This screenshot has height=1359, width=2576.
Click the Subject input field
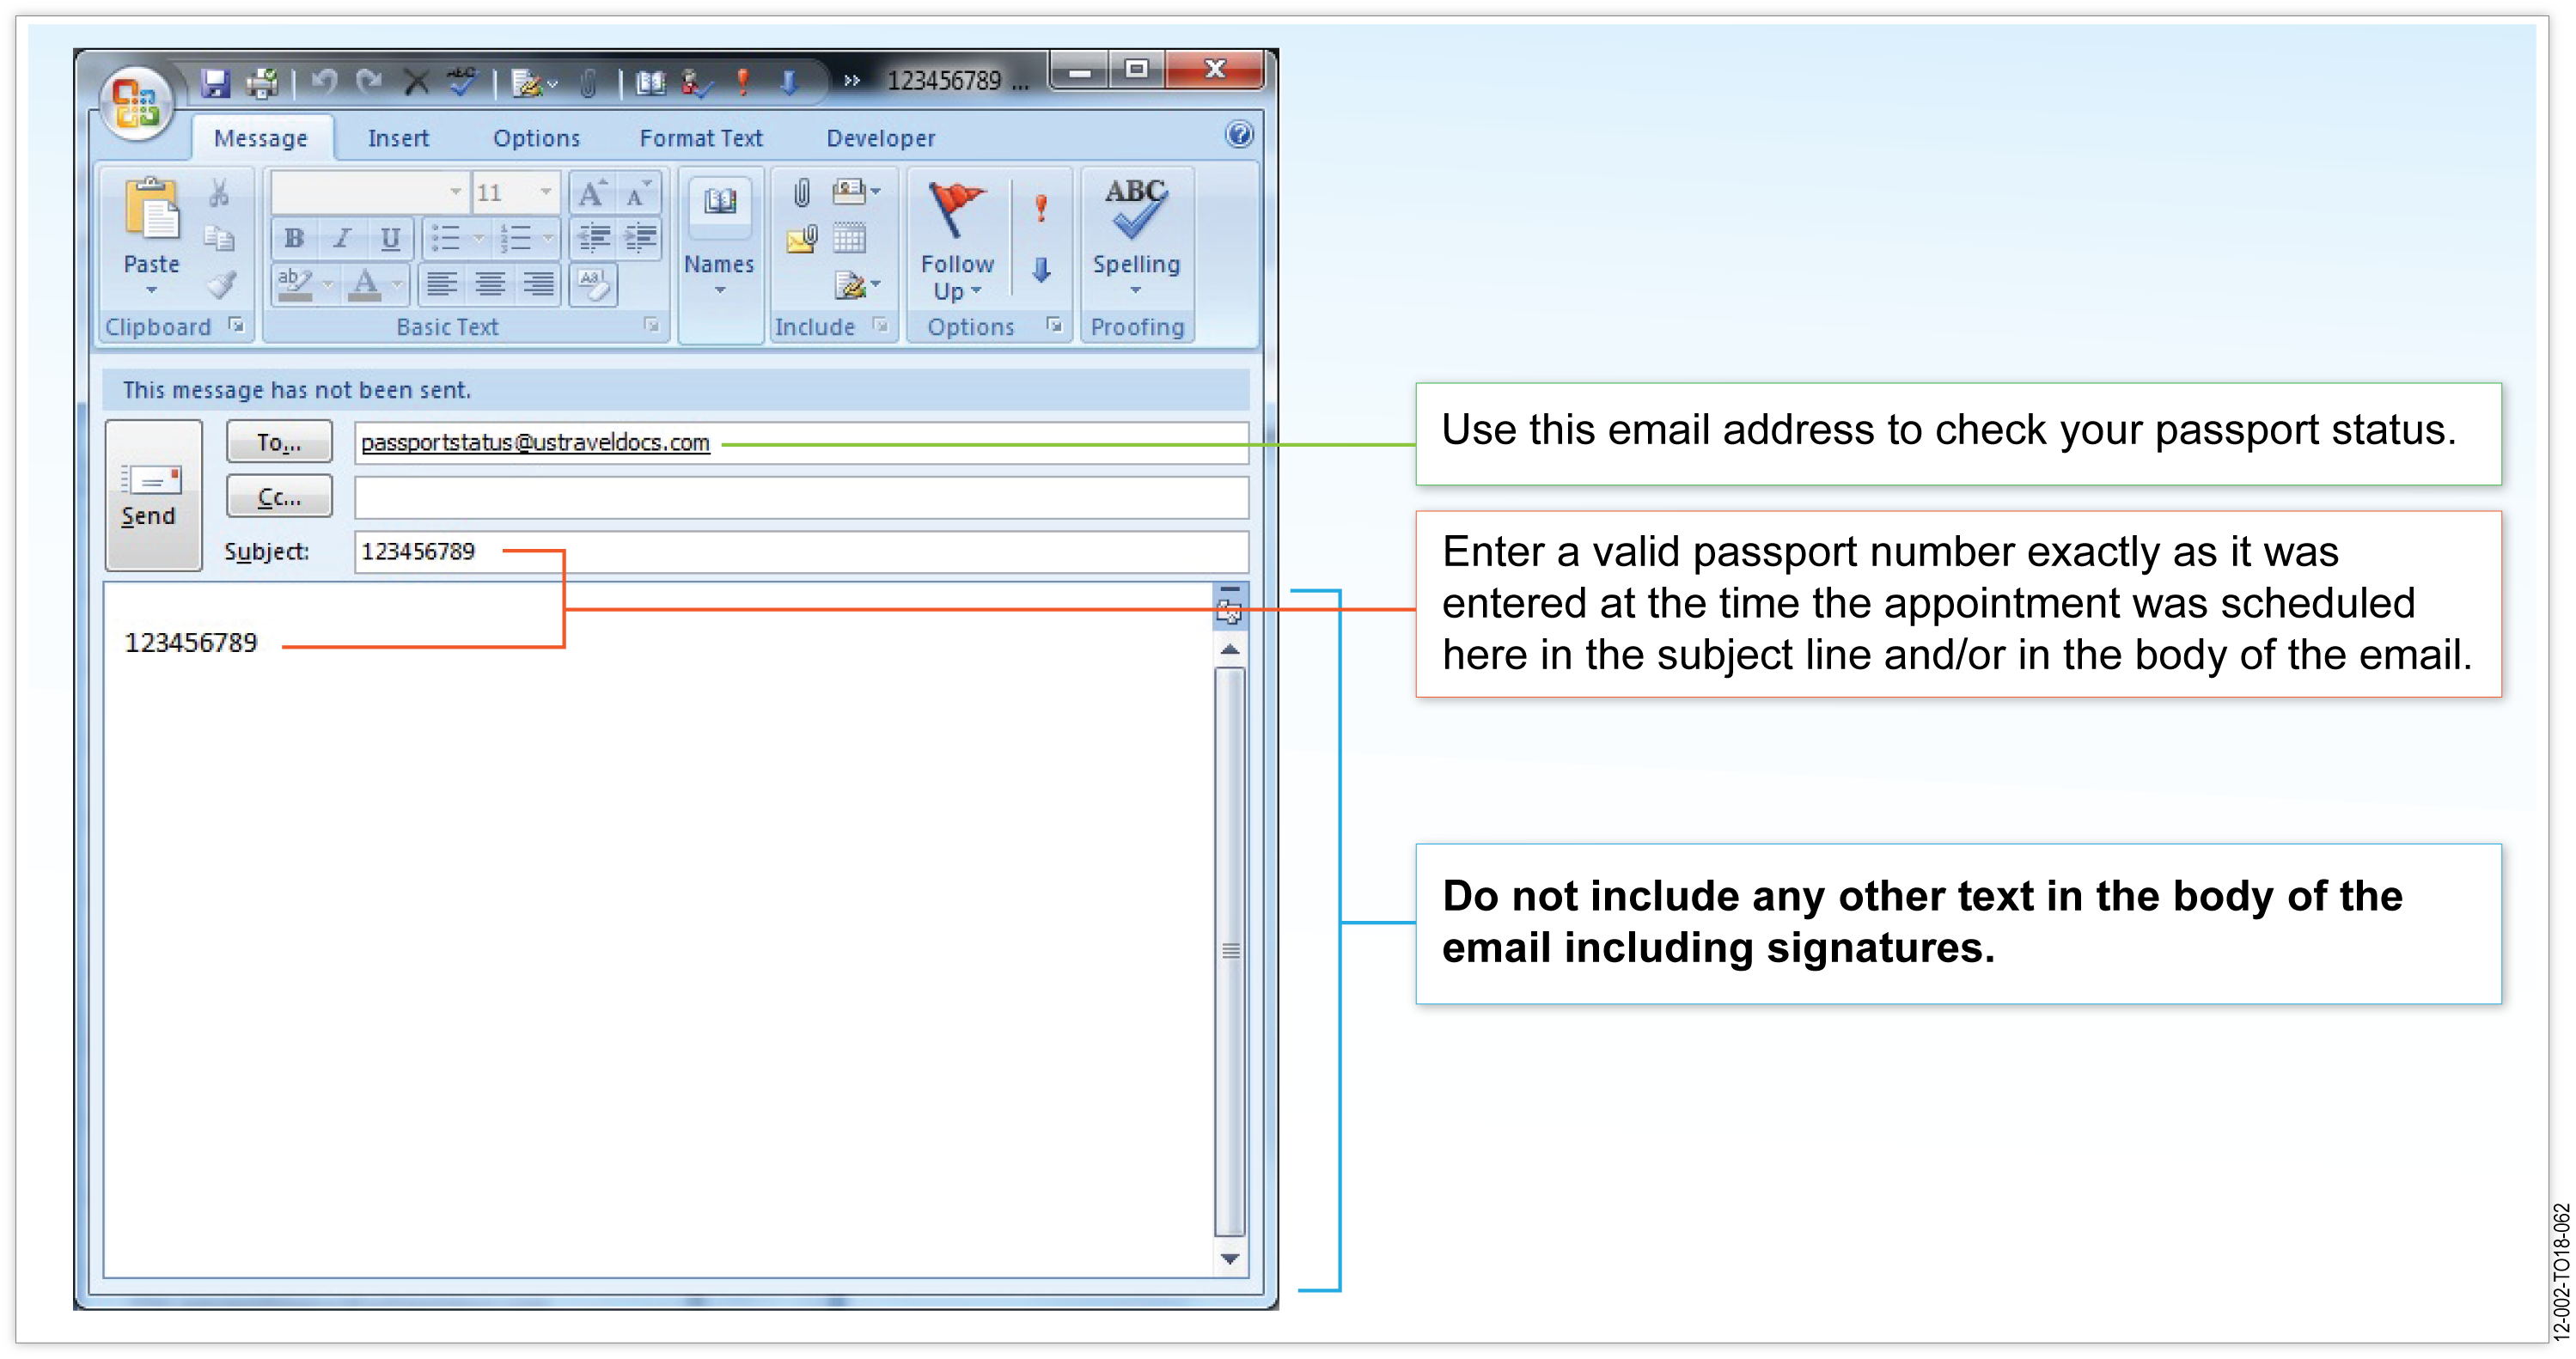point(797,552)
